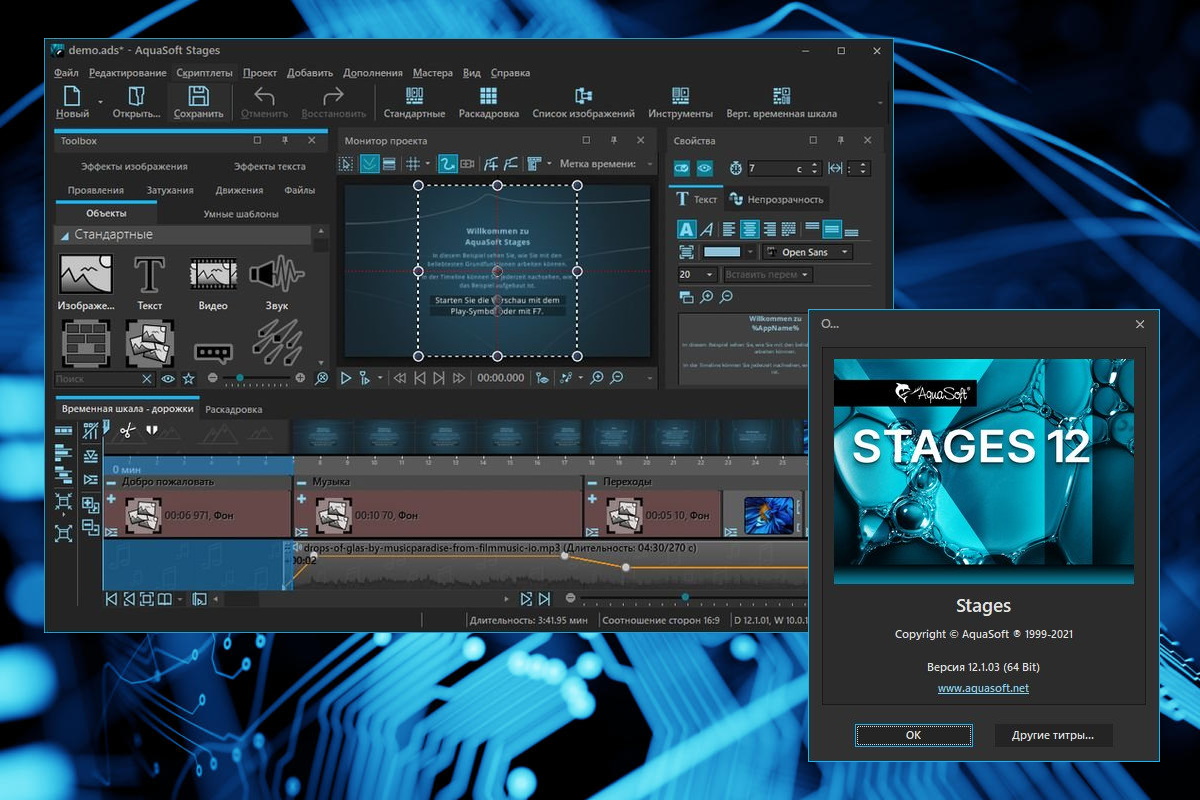
Task: Open the Проект menu
Action: point(259,73)
